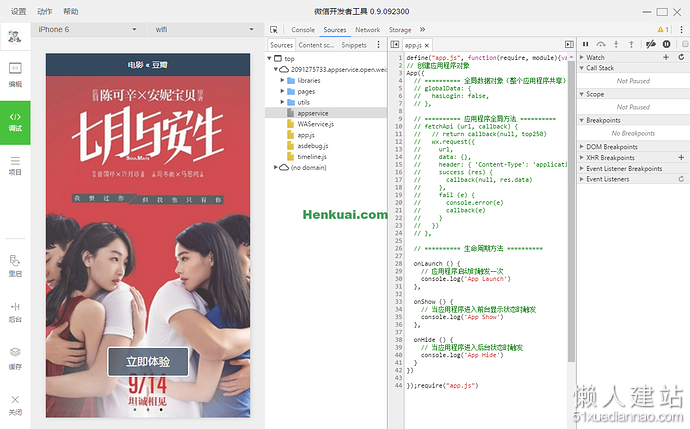The height and width of the screenshot is (429, 690).
Task: Click line number 28 in gutter
Action: click(398, 264)
